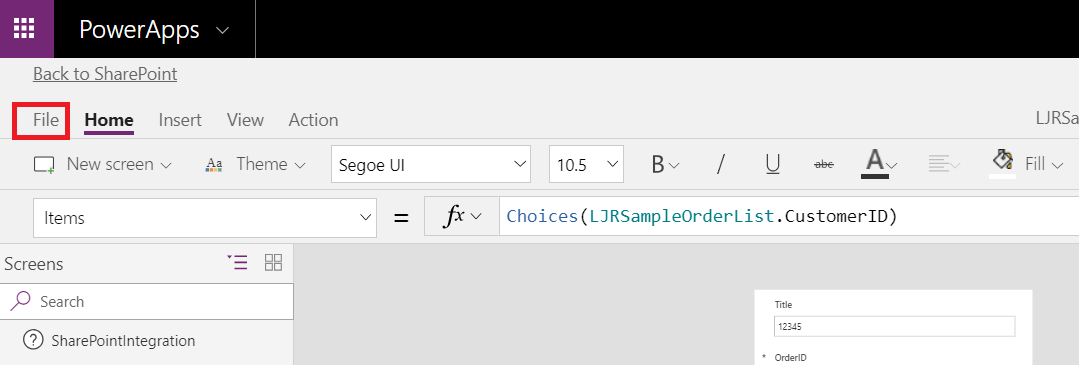
Task: Click the text alignment icon
Action: coord(944,165)
